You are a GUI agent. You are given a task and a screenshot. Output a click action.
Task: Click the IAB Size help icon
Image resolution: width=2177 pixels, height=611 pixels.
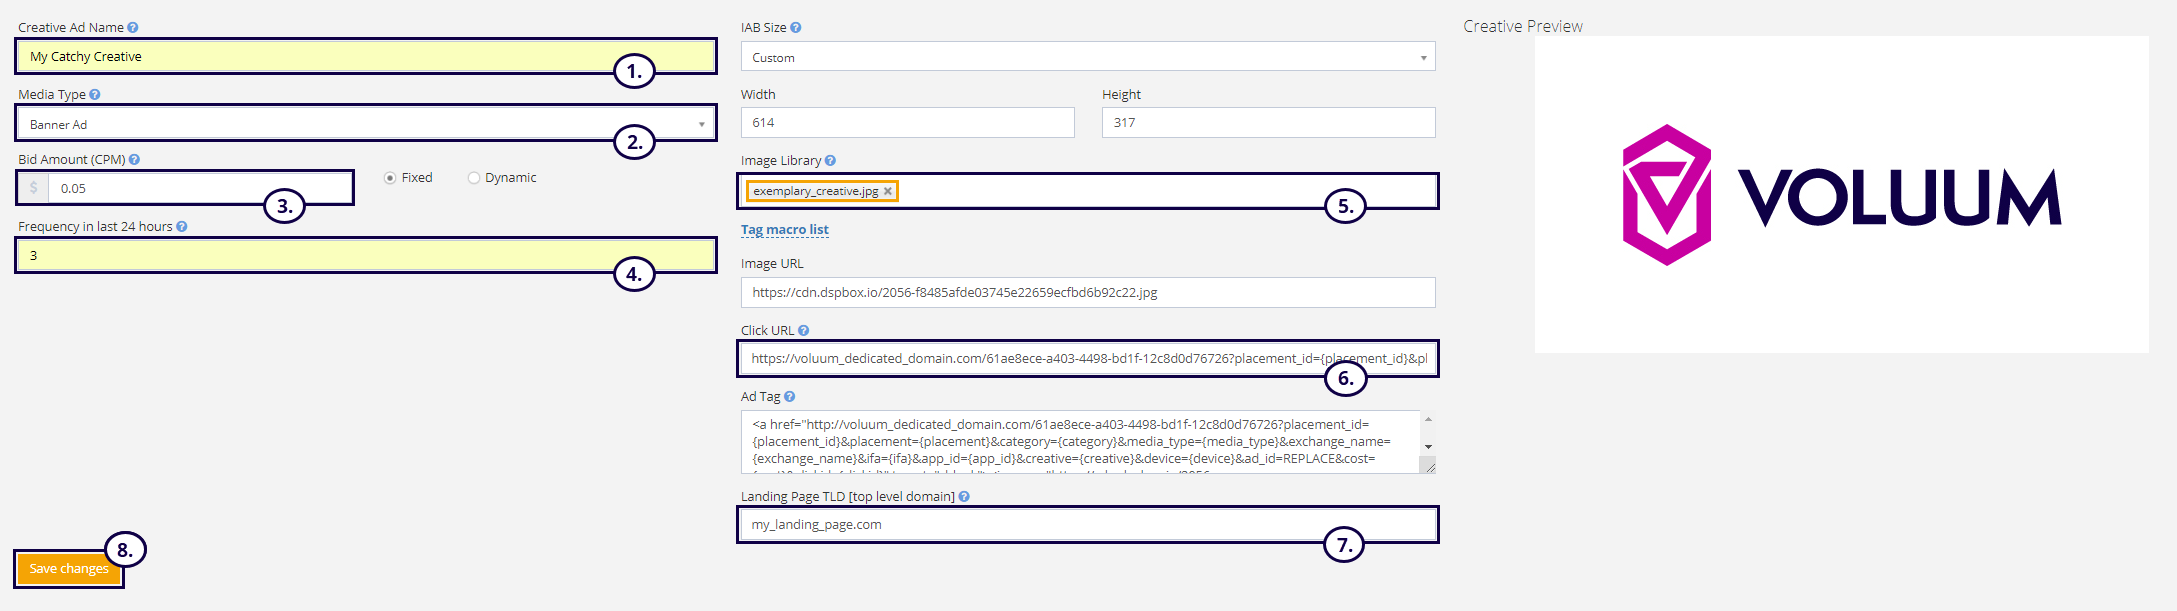[x=796, y=28]
